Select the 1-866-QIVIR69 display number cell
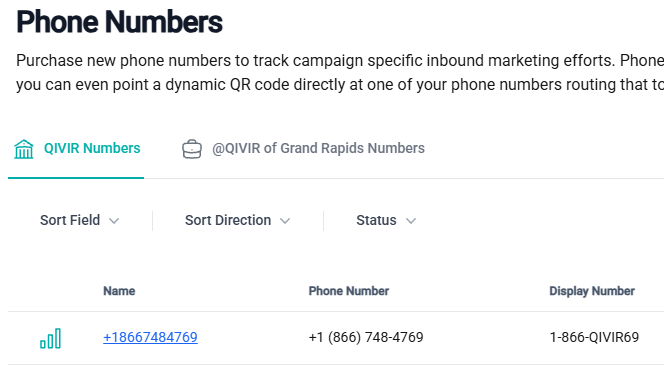The width and height of the screenshot is (664, 373). coord(594,337)
